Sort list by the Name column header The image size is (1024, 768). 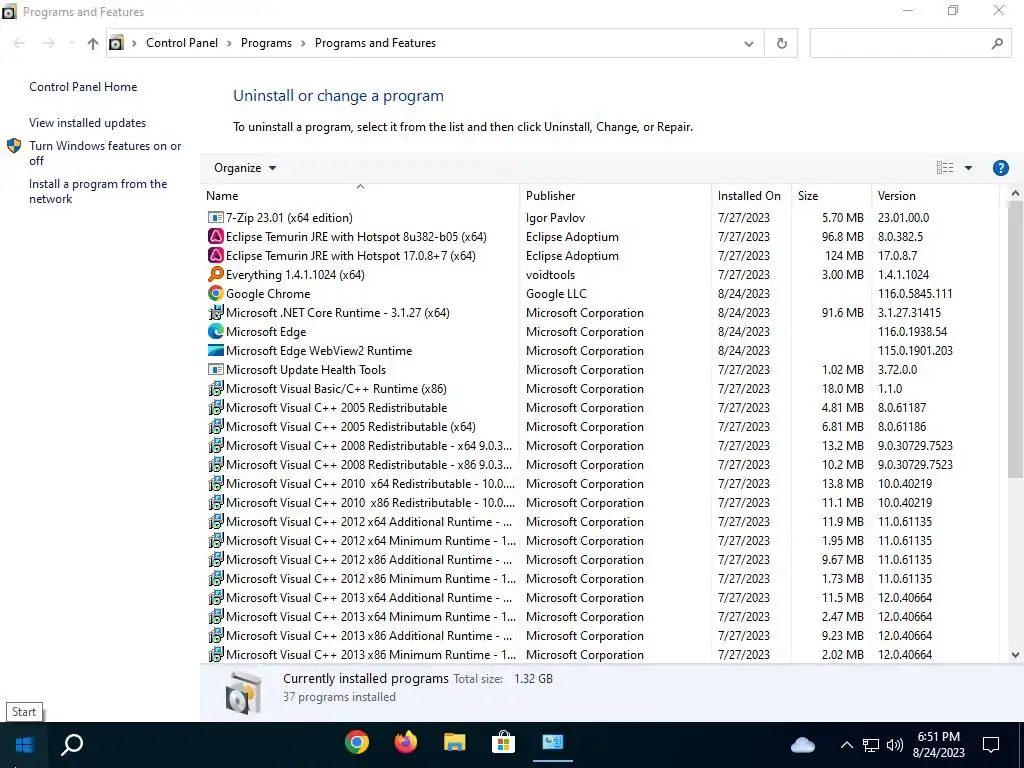tap(360, 196)
